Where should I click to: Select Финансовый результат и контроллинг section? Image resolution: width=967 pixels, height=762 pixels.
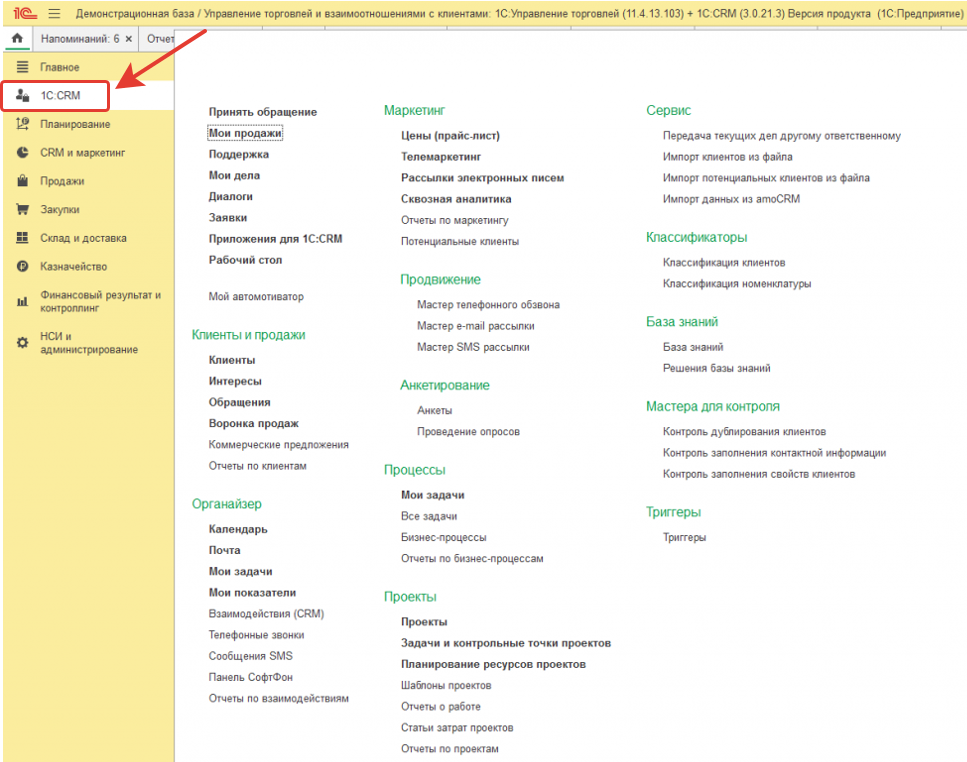(x=100, y=301)
